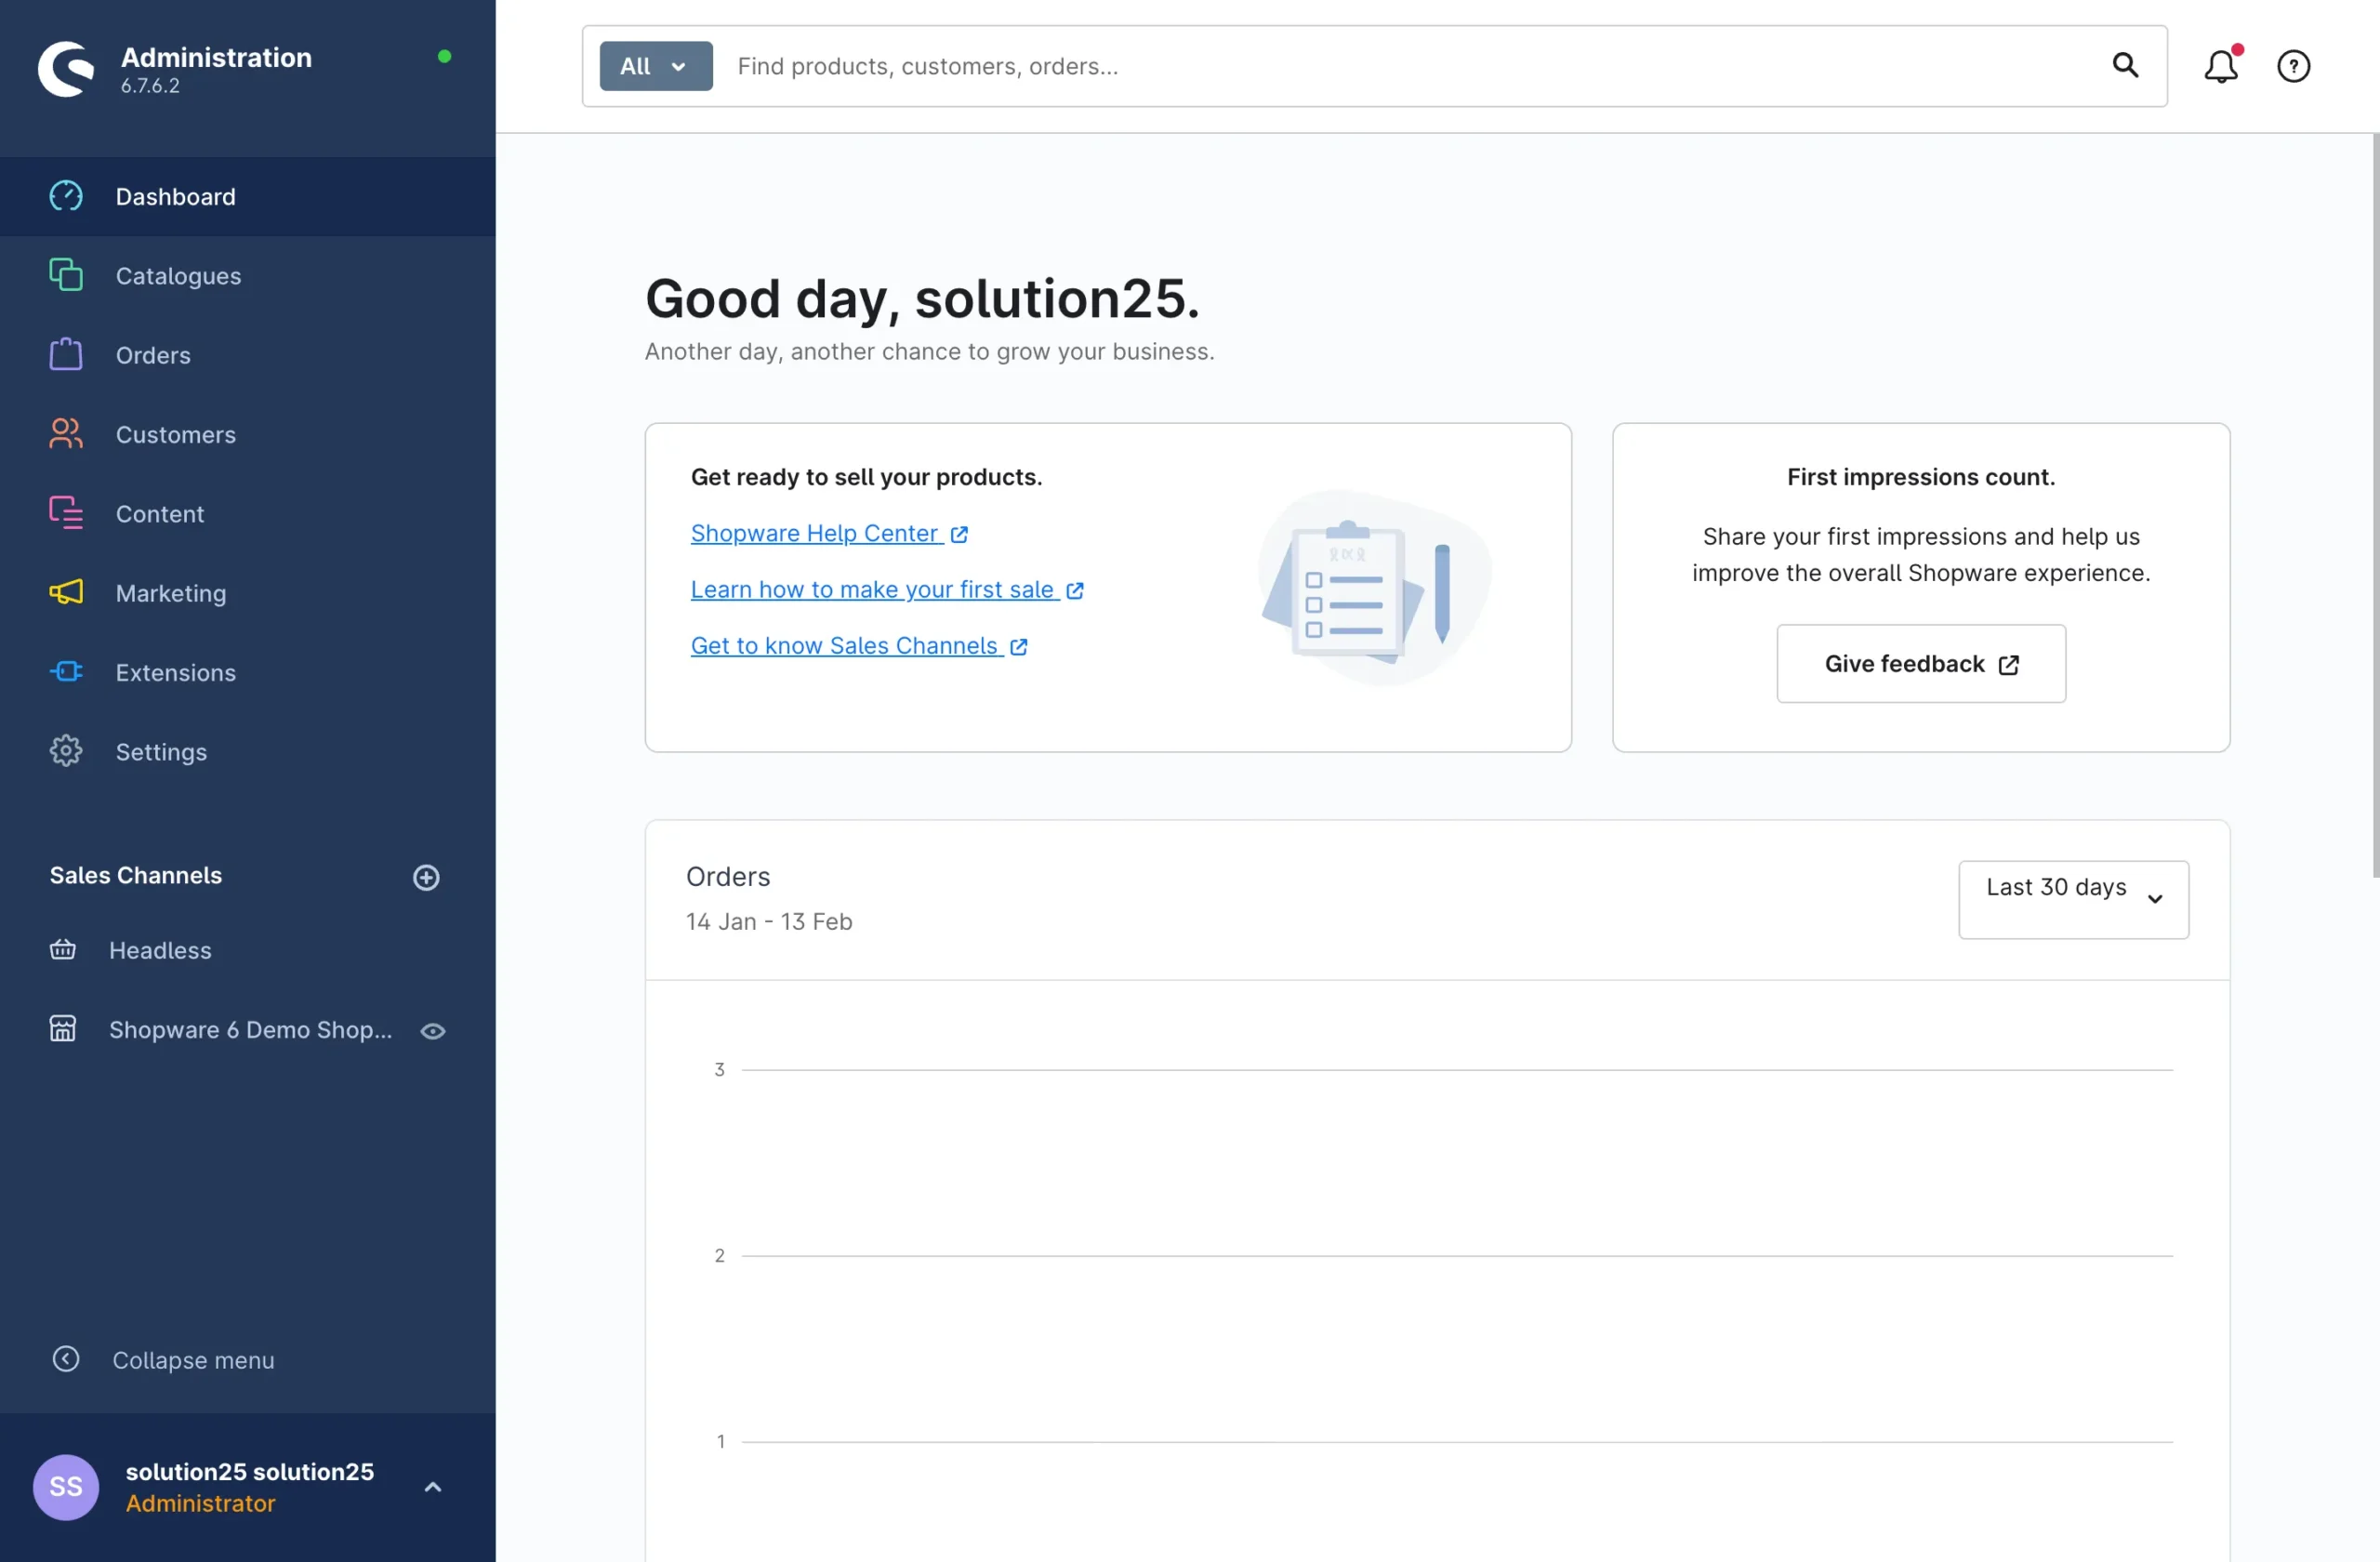The width and height of the screenshot is (2380, 1562).
Task: Select the Extensions plug icon
Action: 65,672
